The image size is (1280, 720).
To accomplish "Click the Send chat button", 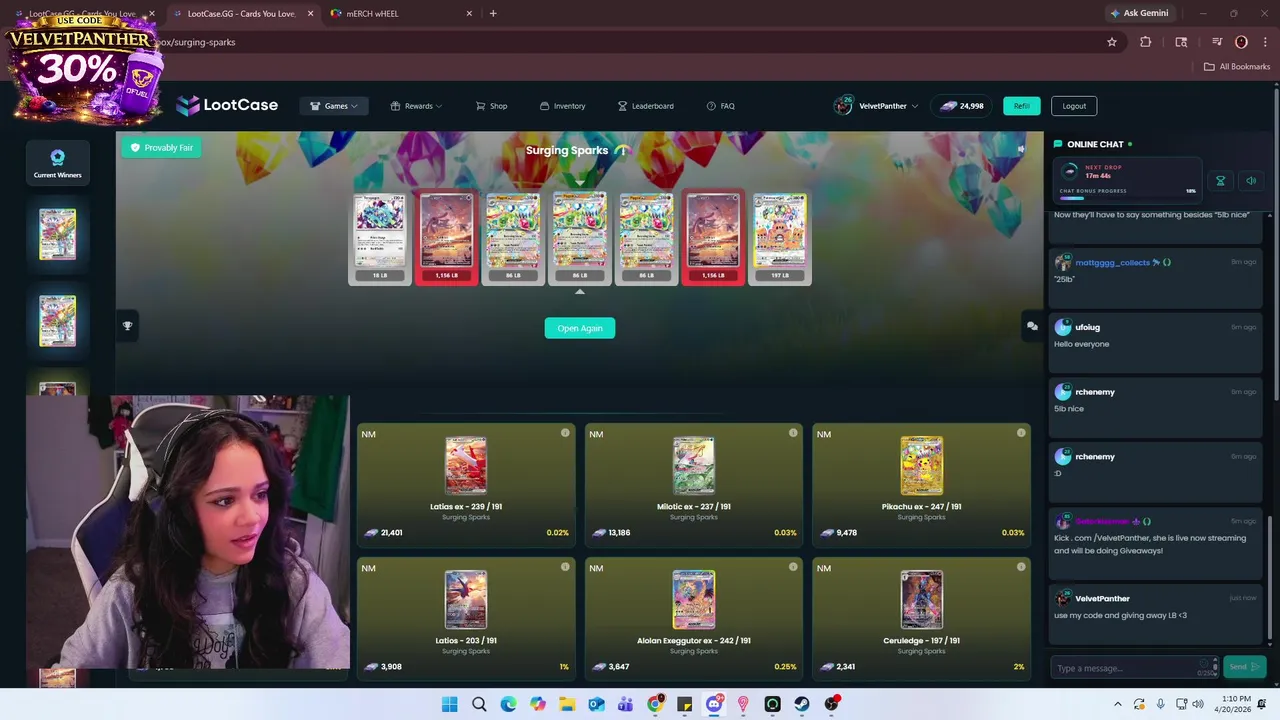I will (1245, 667).
